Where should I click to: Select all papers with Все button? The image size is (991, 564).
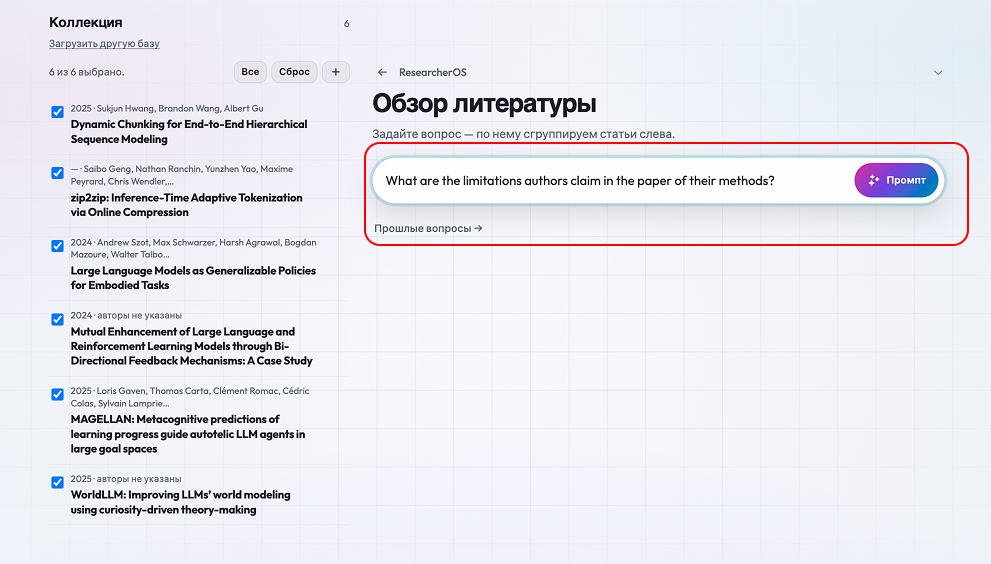[x=250, y=72]
